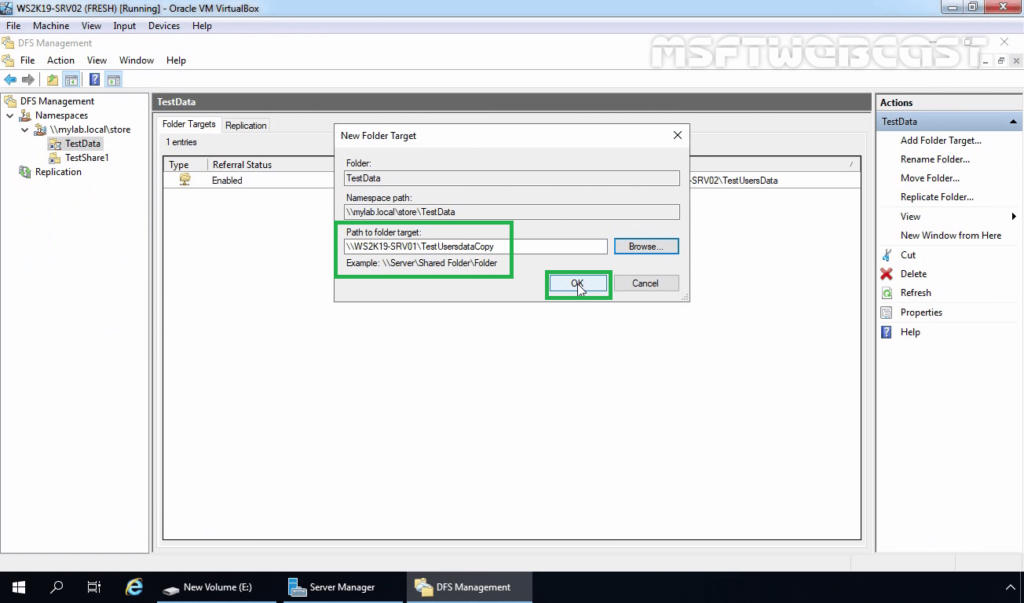This screenshot has height=603, width=1024.
Task: Select TestShare1 in the namespace tree
Action: click(x=86, y=157)
